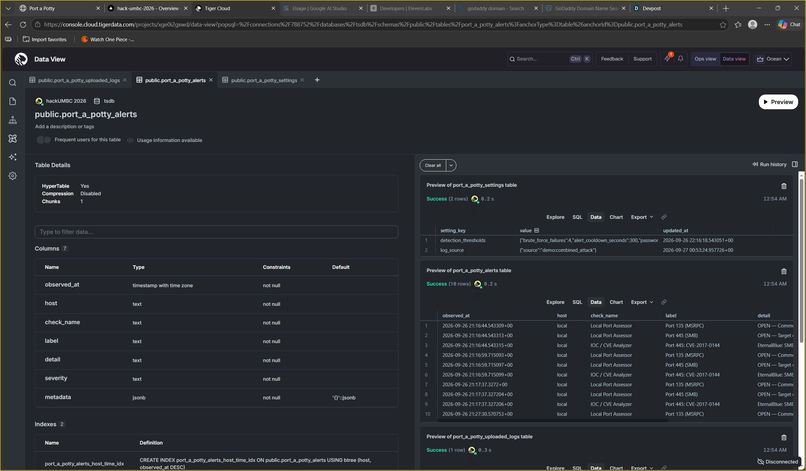Open Export dropdown in settings preview
Screen dimensions: 806x471
point(642,217)
